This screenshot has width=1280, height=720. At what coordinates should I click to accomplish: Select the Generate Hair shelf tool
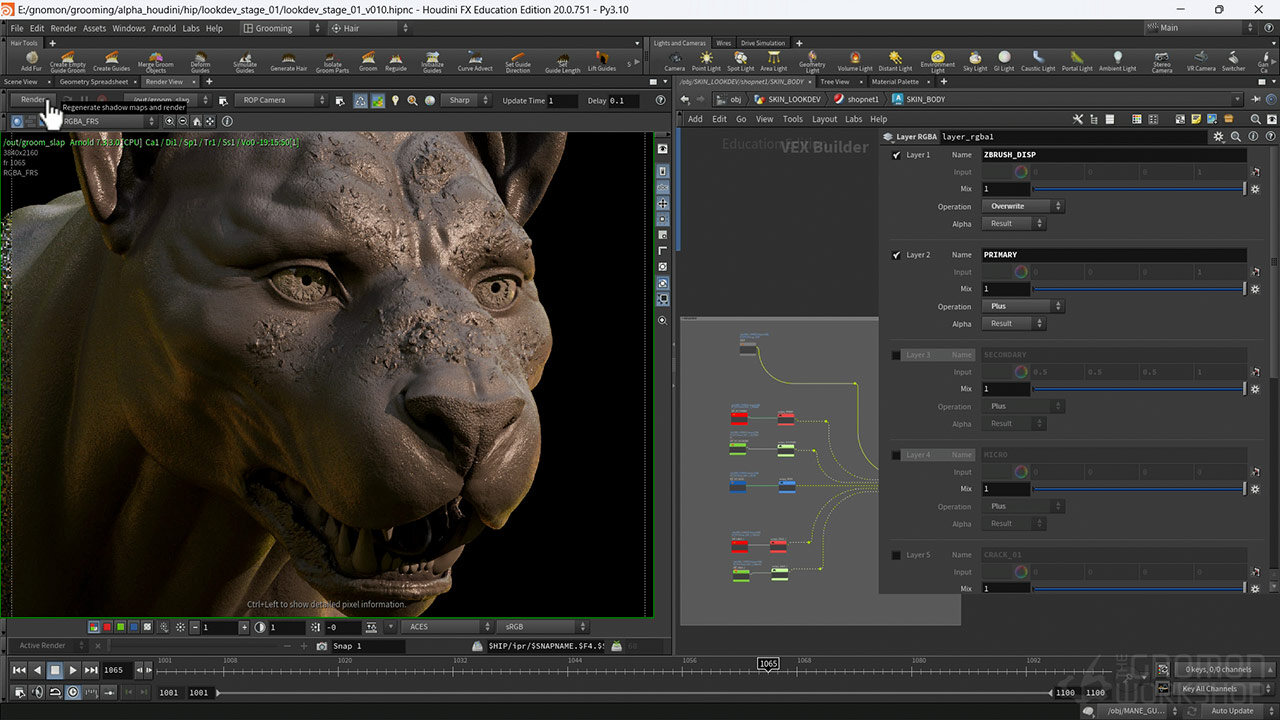pos(288,61)
